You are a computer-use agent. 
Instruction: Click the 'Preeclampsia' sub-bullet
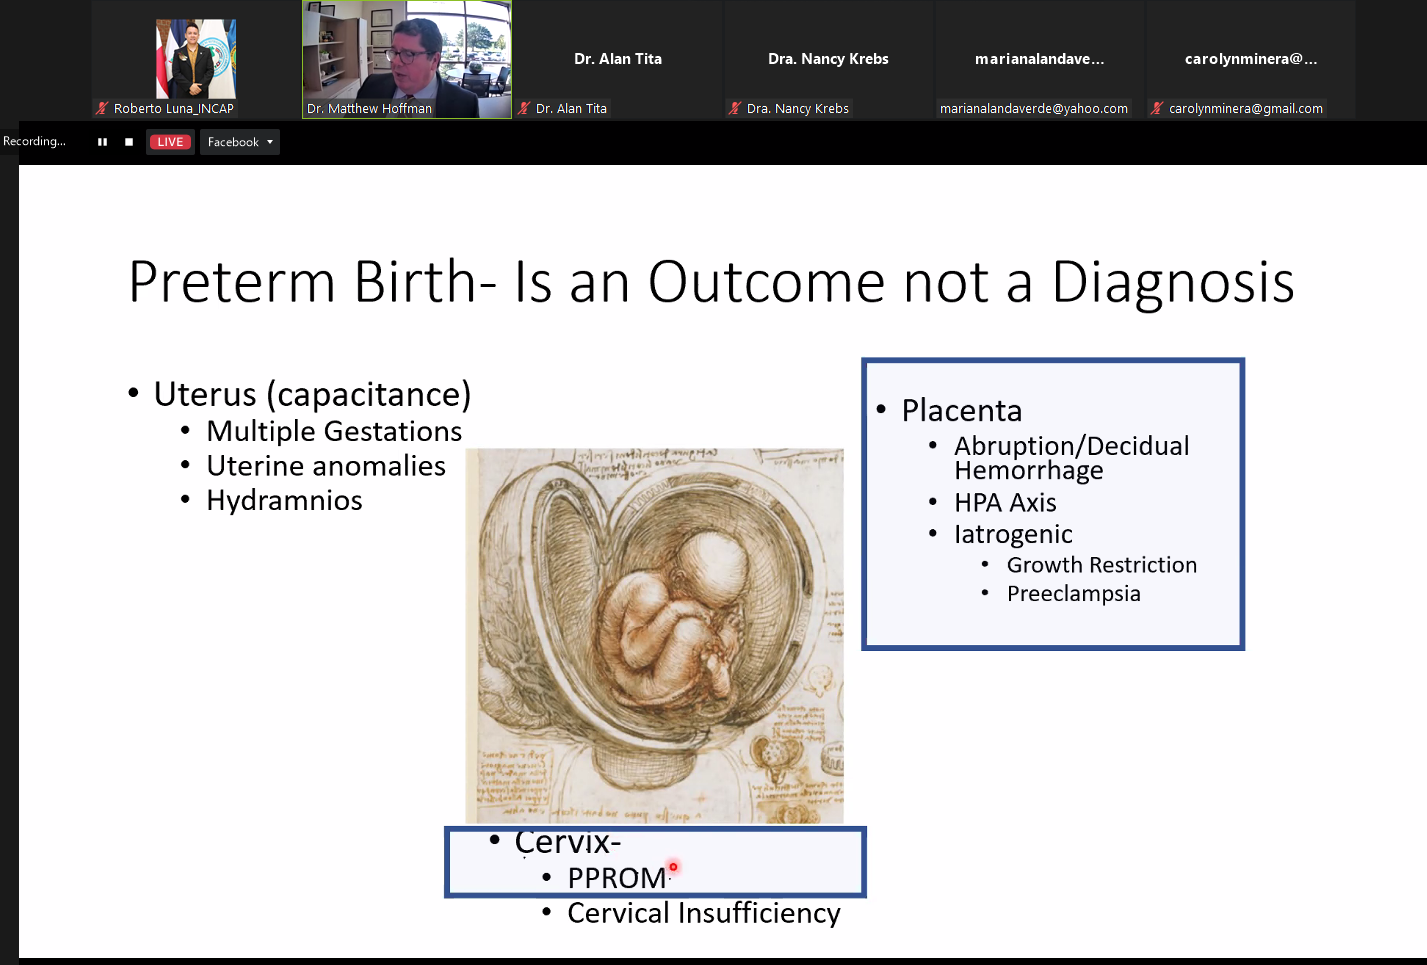[x=1073, y=594]
